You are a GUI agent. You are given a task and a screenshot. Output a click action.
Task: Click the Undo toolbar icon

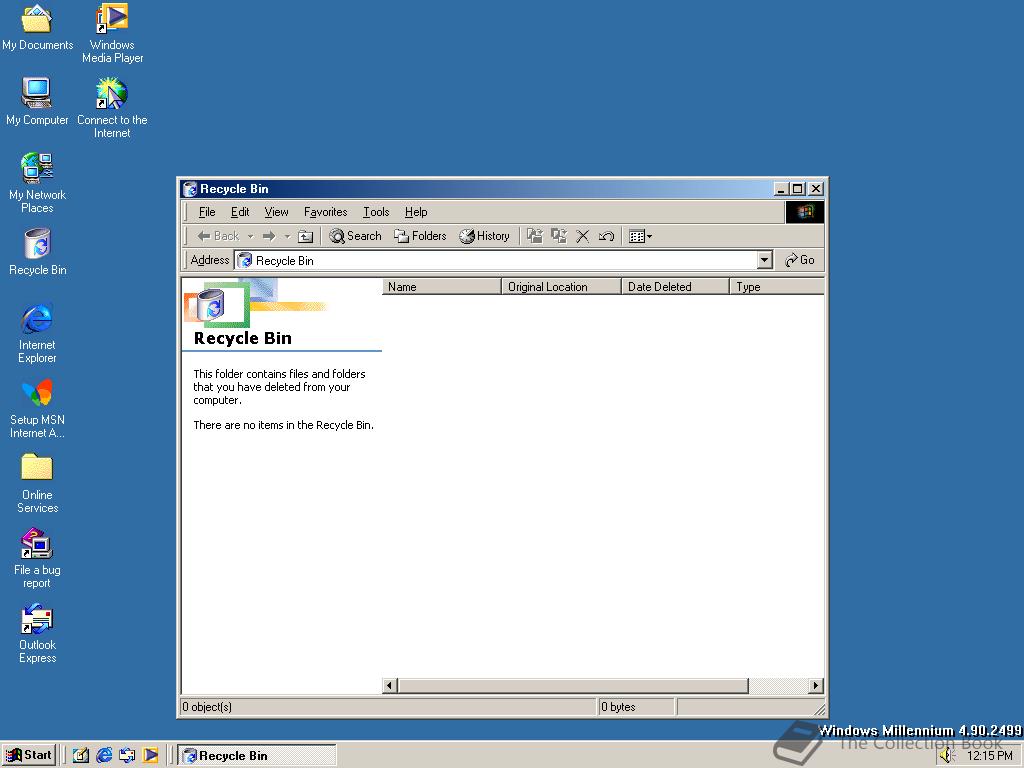(x=606, y=236)
